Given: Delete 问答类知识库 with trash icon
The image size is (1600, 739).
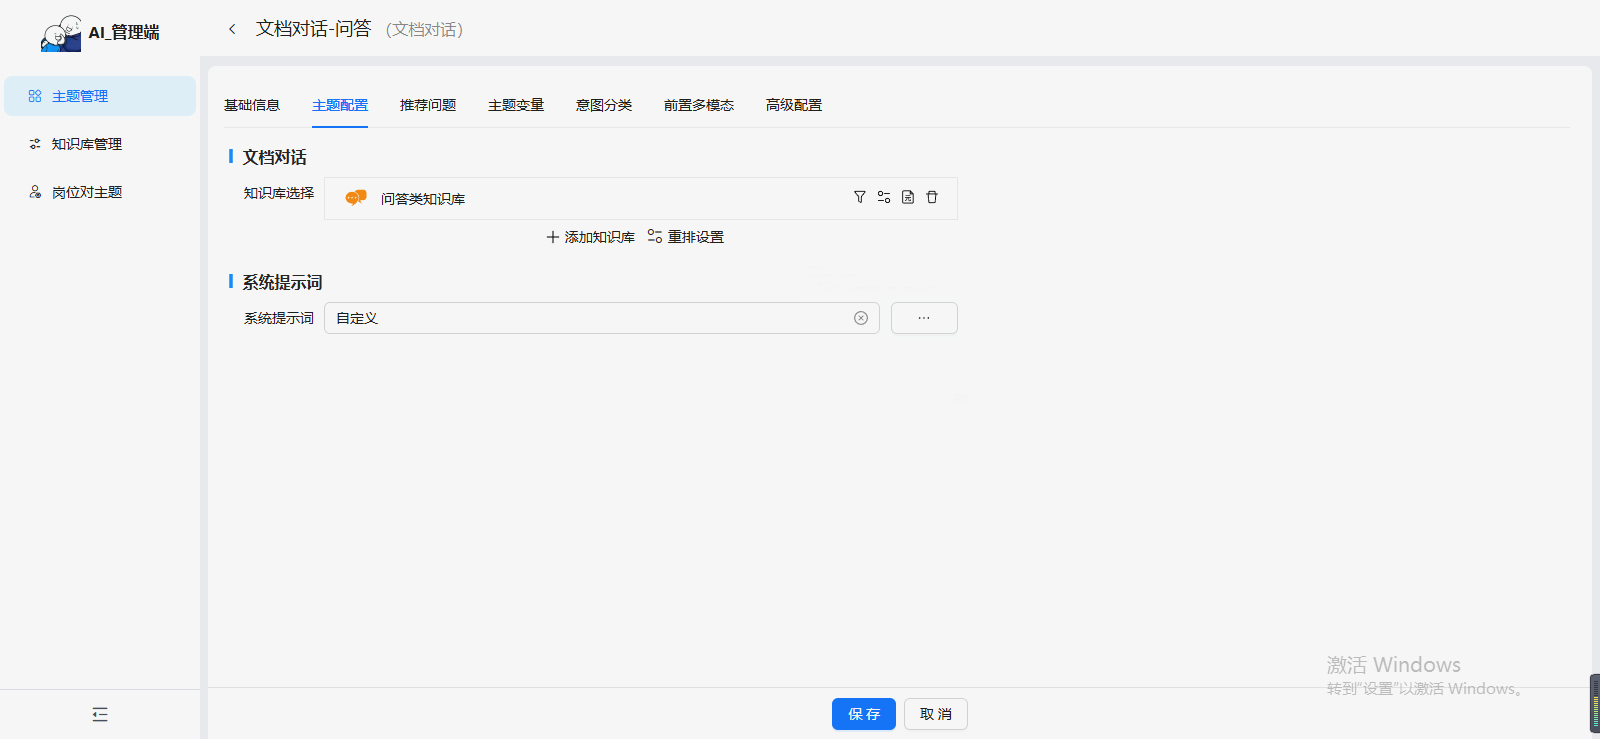Looking at the screenshot, I should [932, 197].
